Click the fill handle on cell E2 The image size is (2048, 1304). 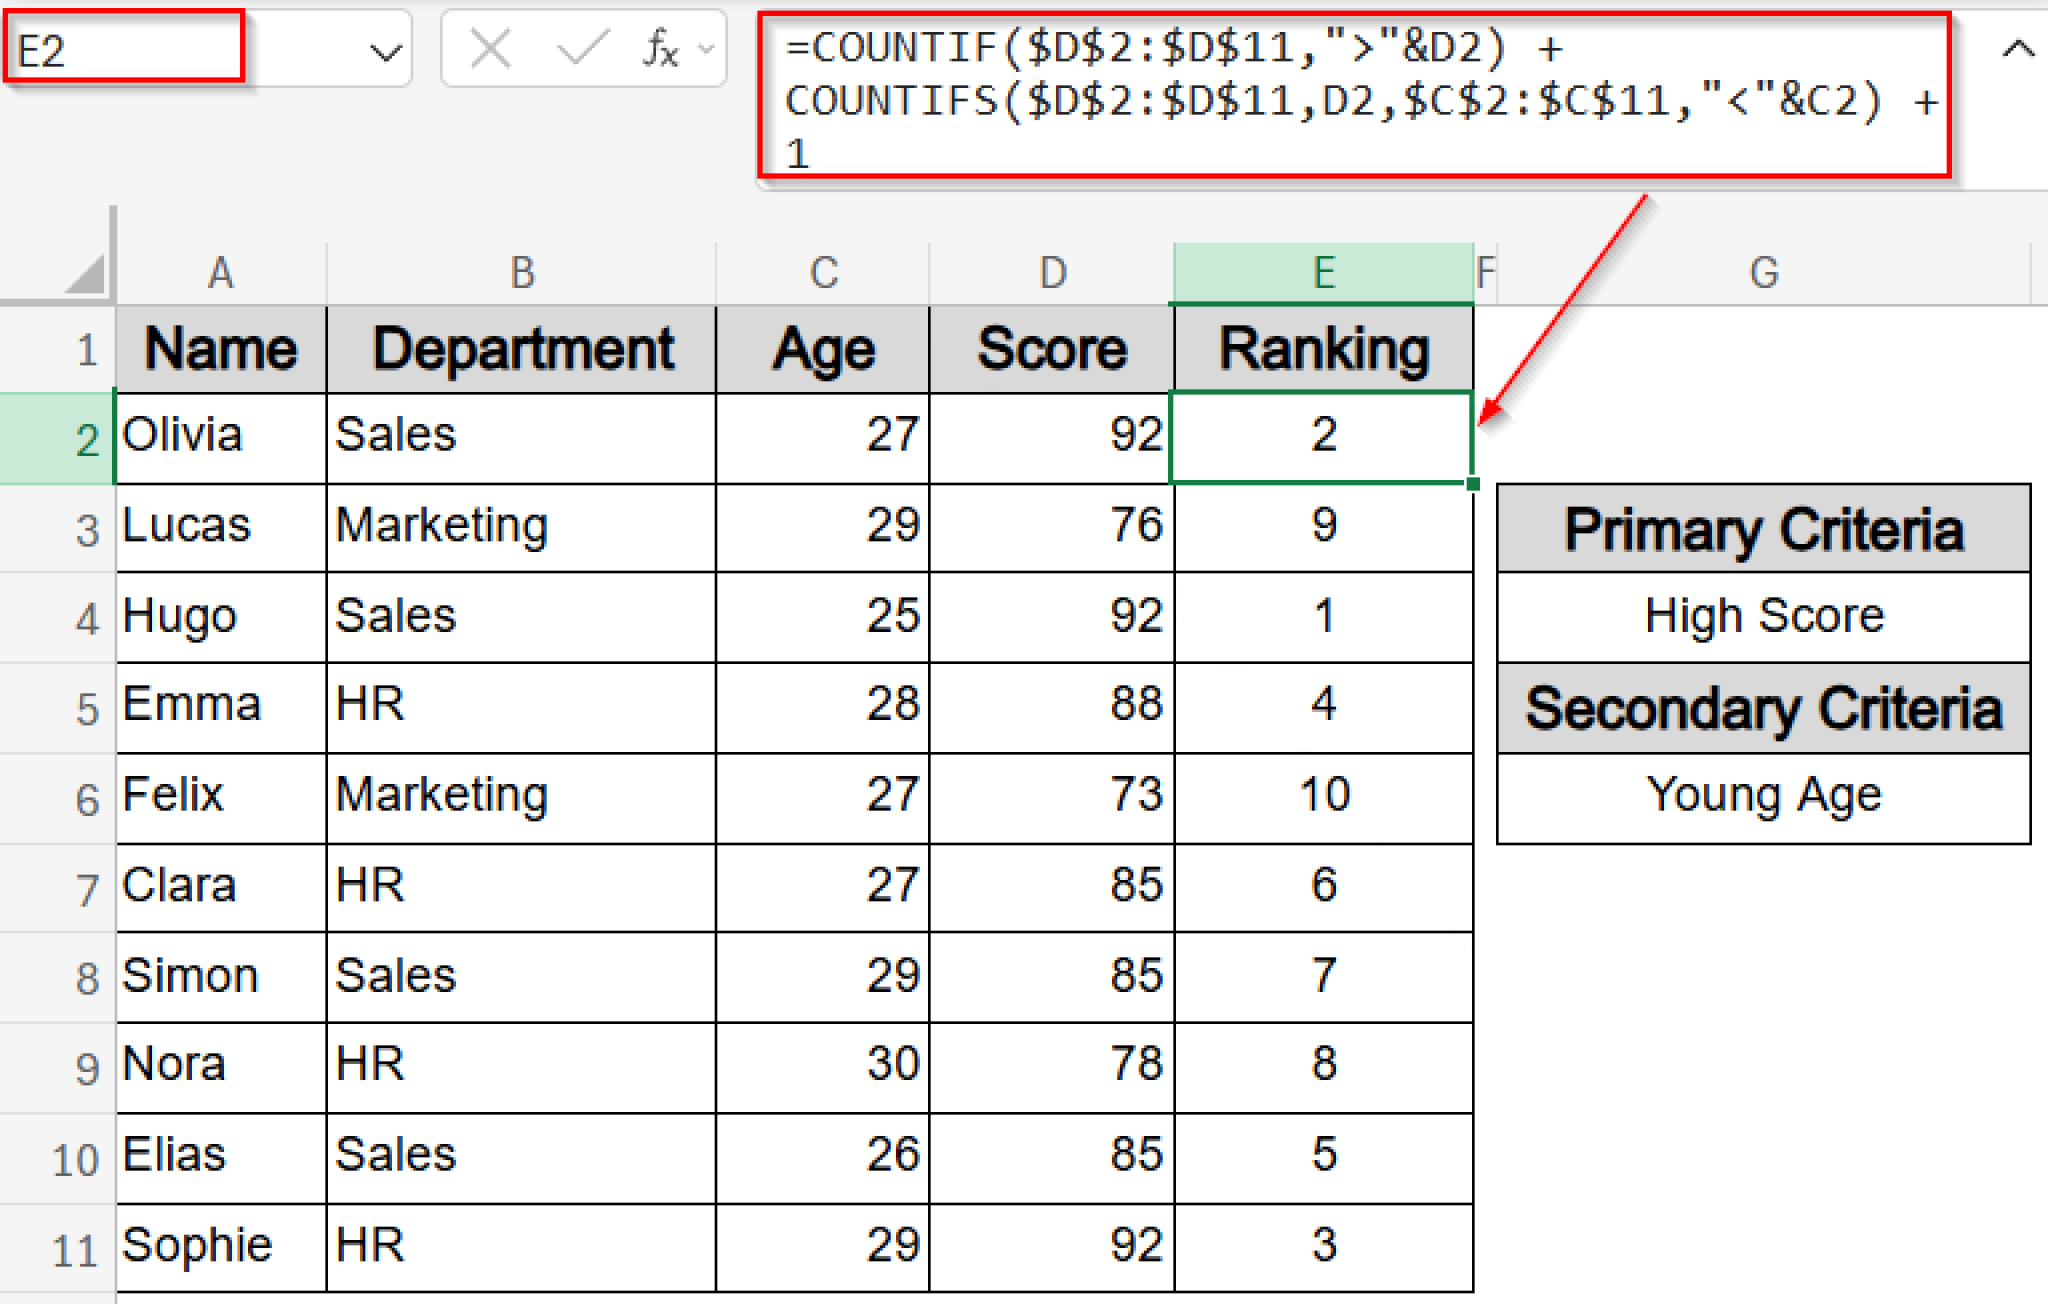tap(1473, 483)
